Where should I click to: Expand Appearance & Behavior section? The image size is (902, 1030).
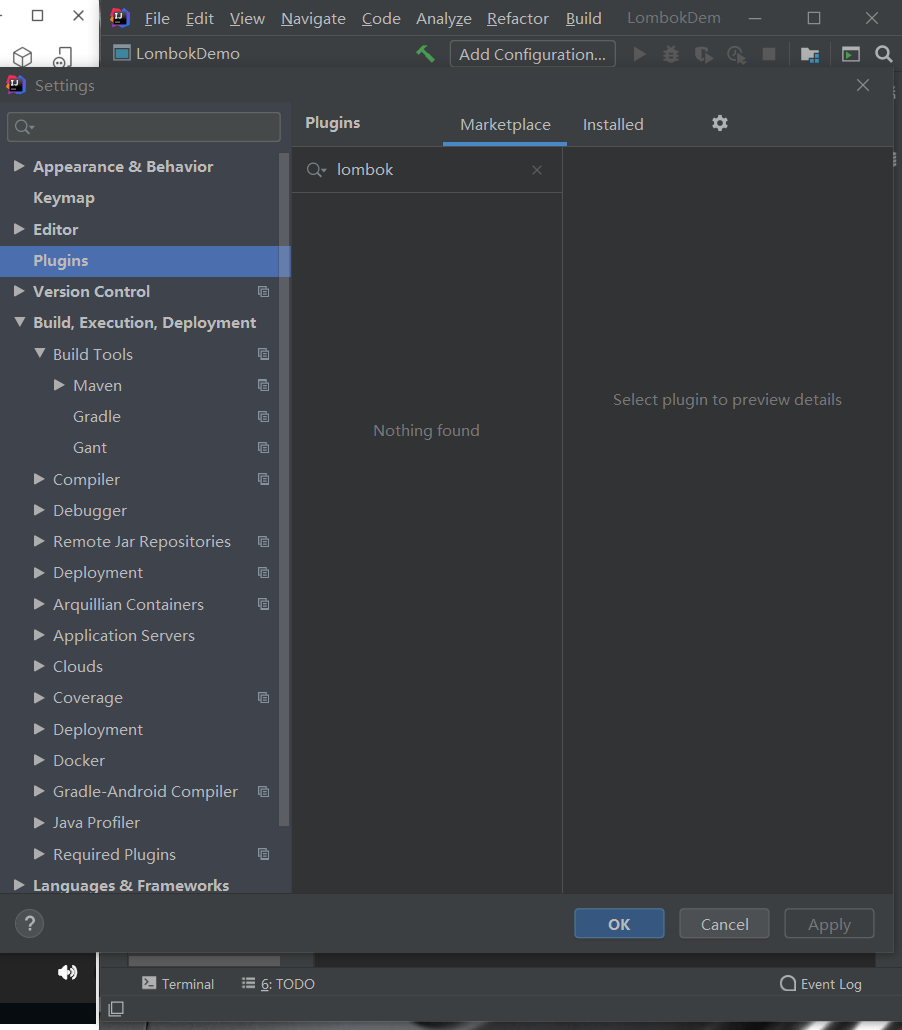19,166
